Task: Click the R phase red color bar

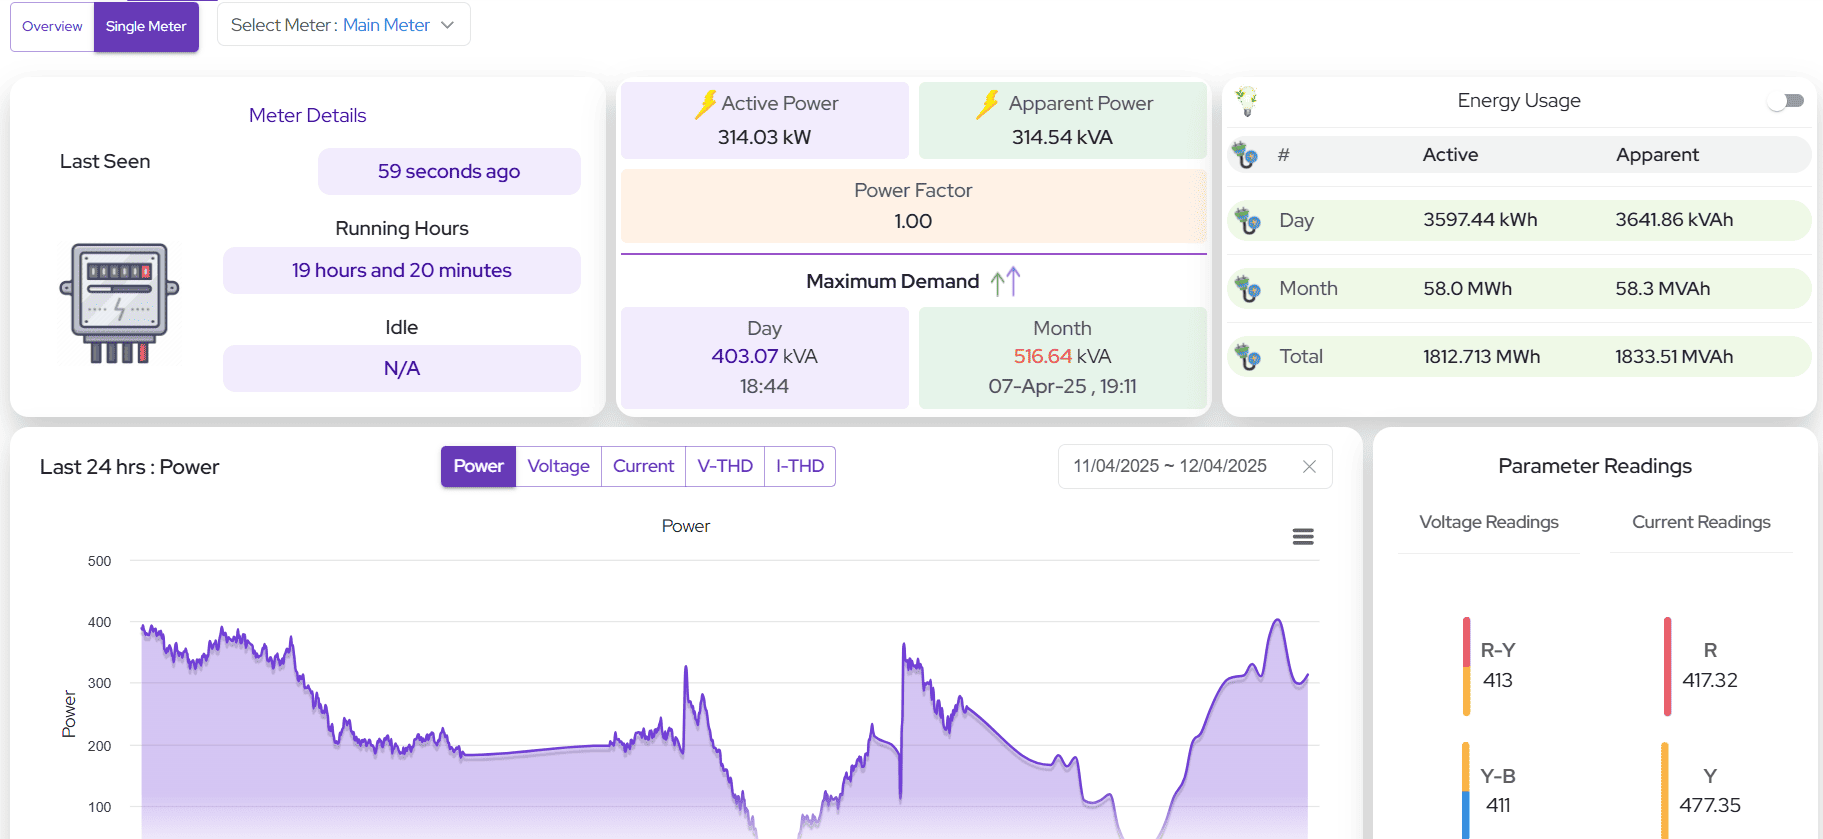Action: (x=1667, y=666)
